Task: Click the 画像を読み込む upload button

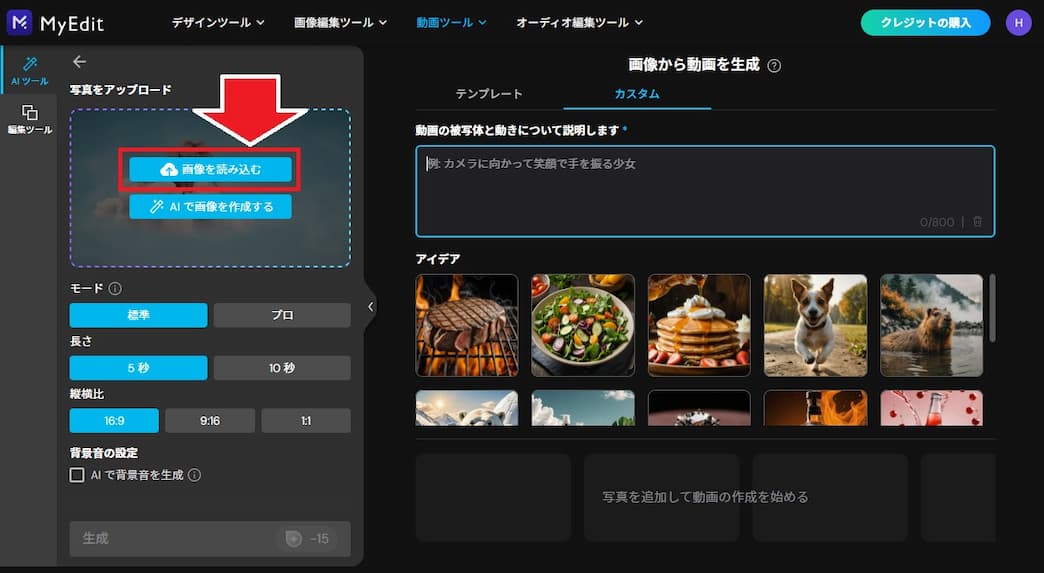Action: (x=210, y=170)
